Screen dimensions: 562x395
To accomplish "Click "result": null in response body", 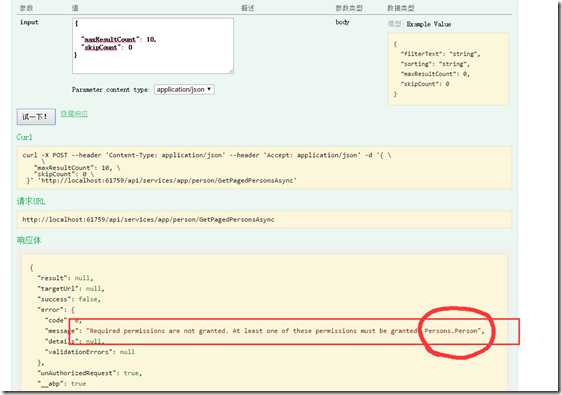I will pos(66,278).
